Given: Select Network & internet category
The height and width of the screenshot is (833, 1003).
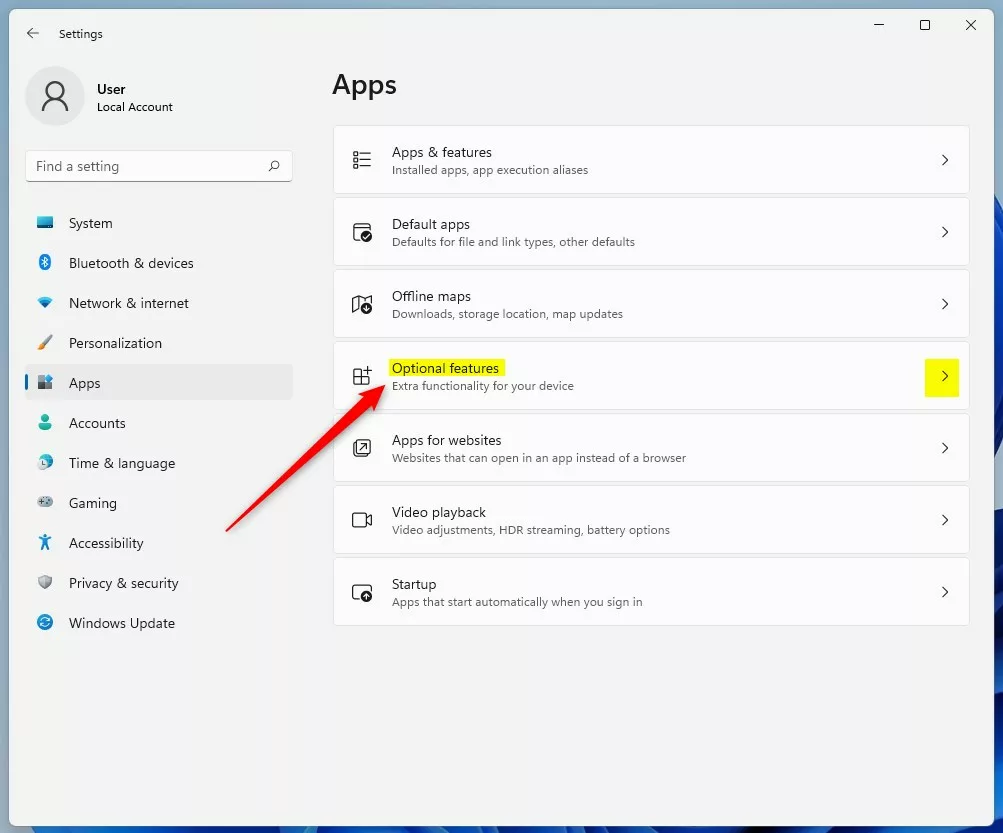Looking at the screenshot, I should tap(159, 303).
